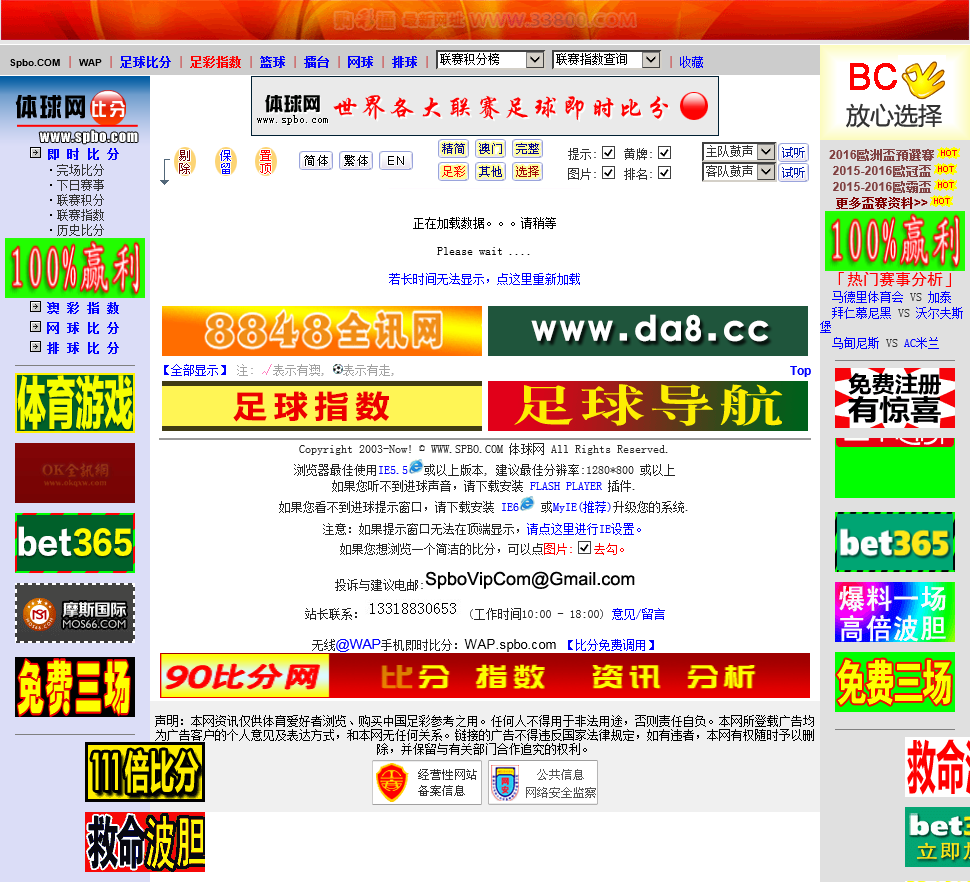Click 试听 beside 客队鼓声
Screen dimensions: 970x882
click(793, 172)
